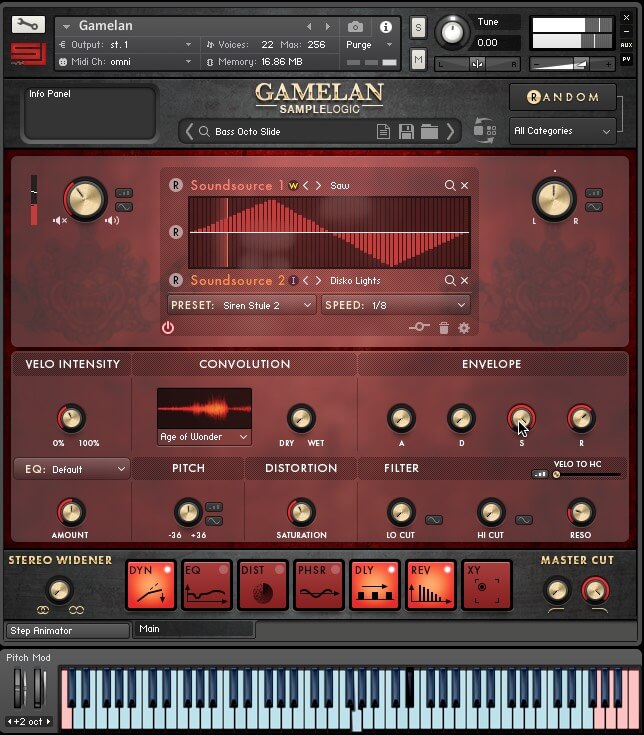This screenshot has width=644, height=735.
Task: Expand the All Categories dropdown
Action: [x=562, y=131]
